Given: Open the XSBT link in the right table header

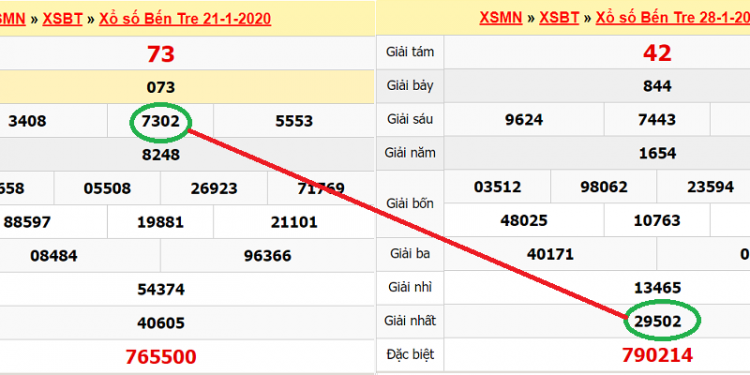Looking at the screenshot, I should click(559, 18).
